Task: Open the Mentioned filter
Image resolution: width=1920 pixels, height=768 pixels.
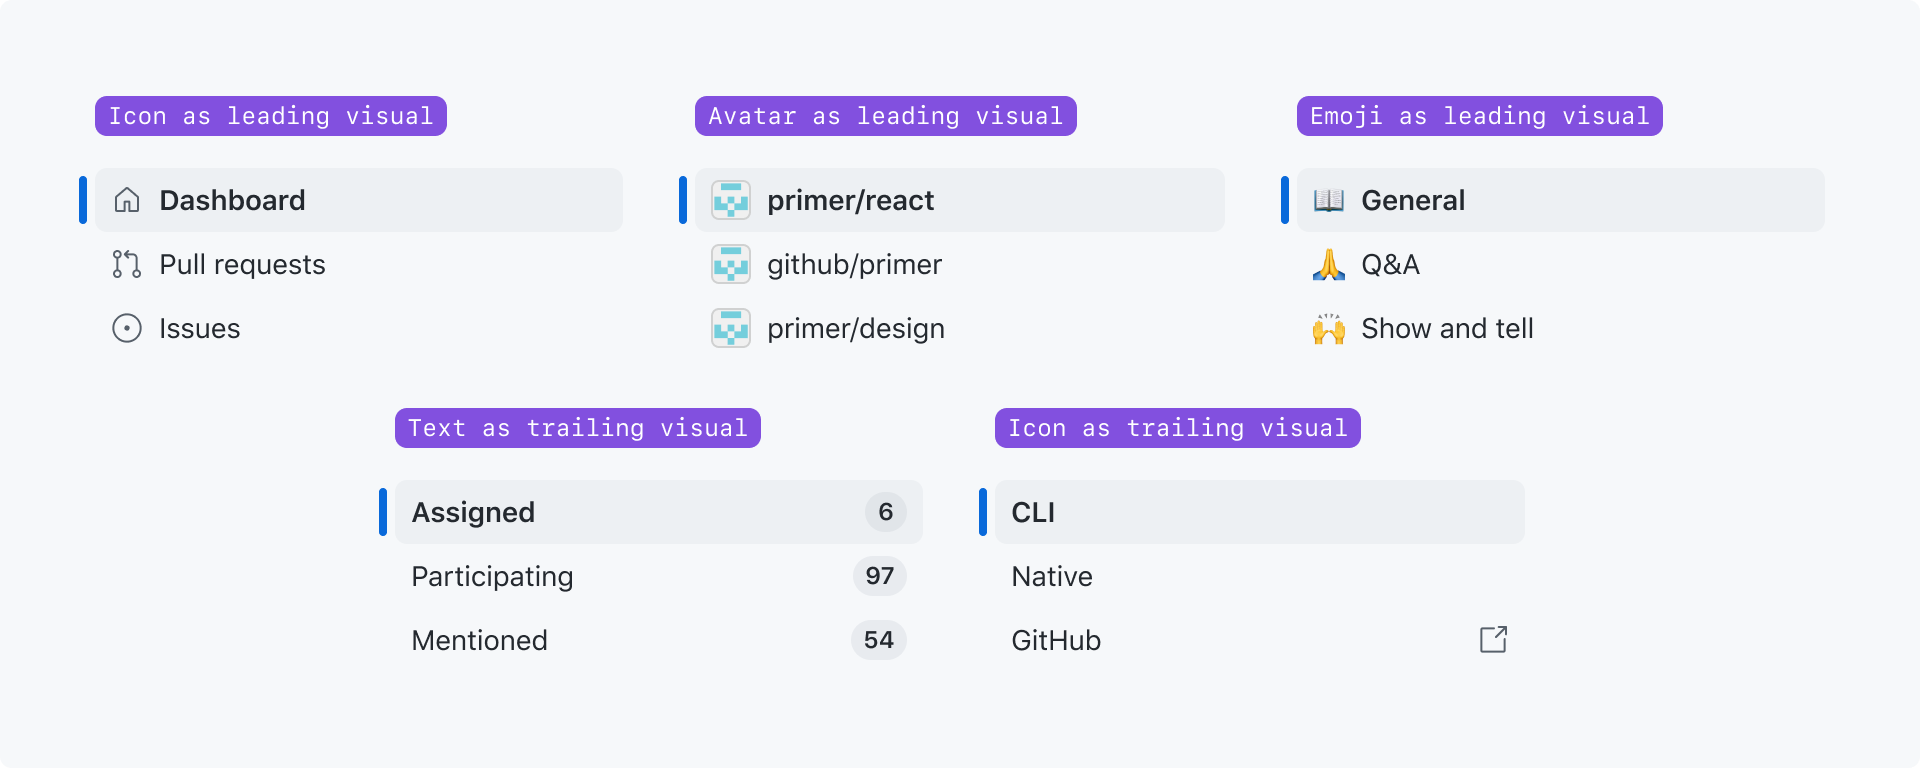Action: point(659,640)
